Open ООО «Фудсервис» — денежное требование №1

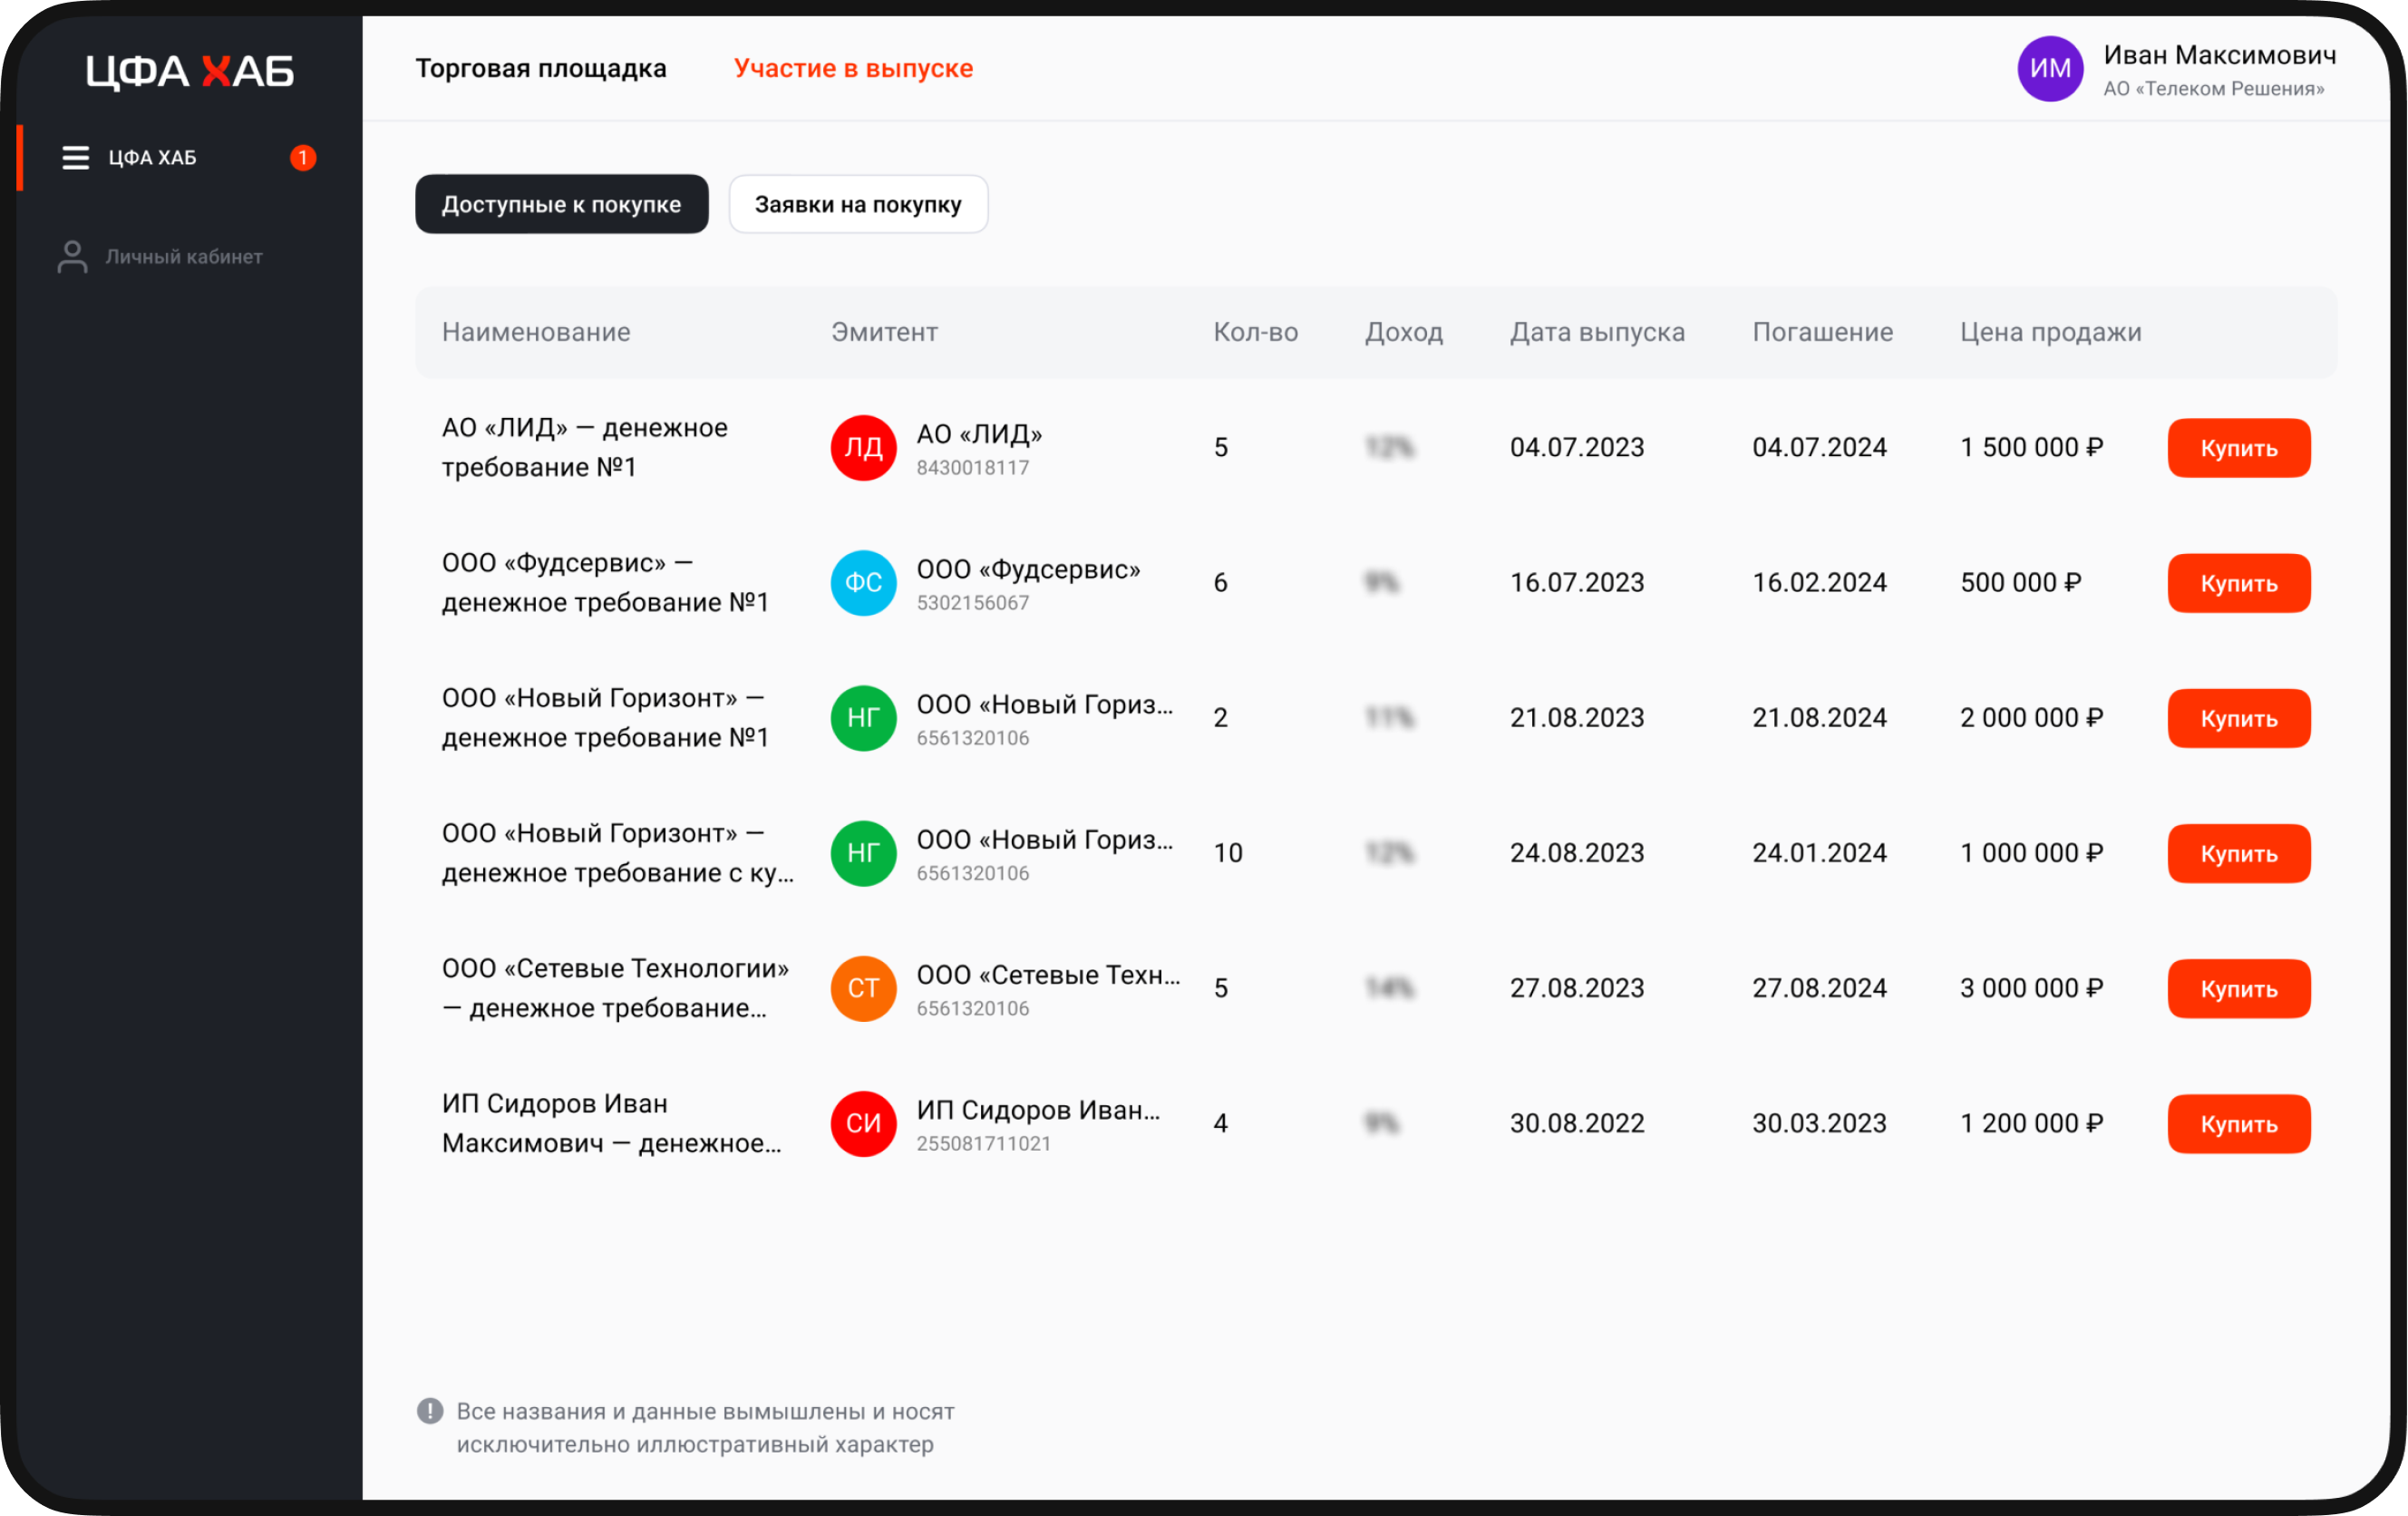[605, 583]
